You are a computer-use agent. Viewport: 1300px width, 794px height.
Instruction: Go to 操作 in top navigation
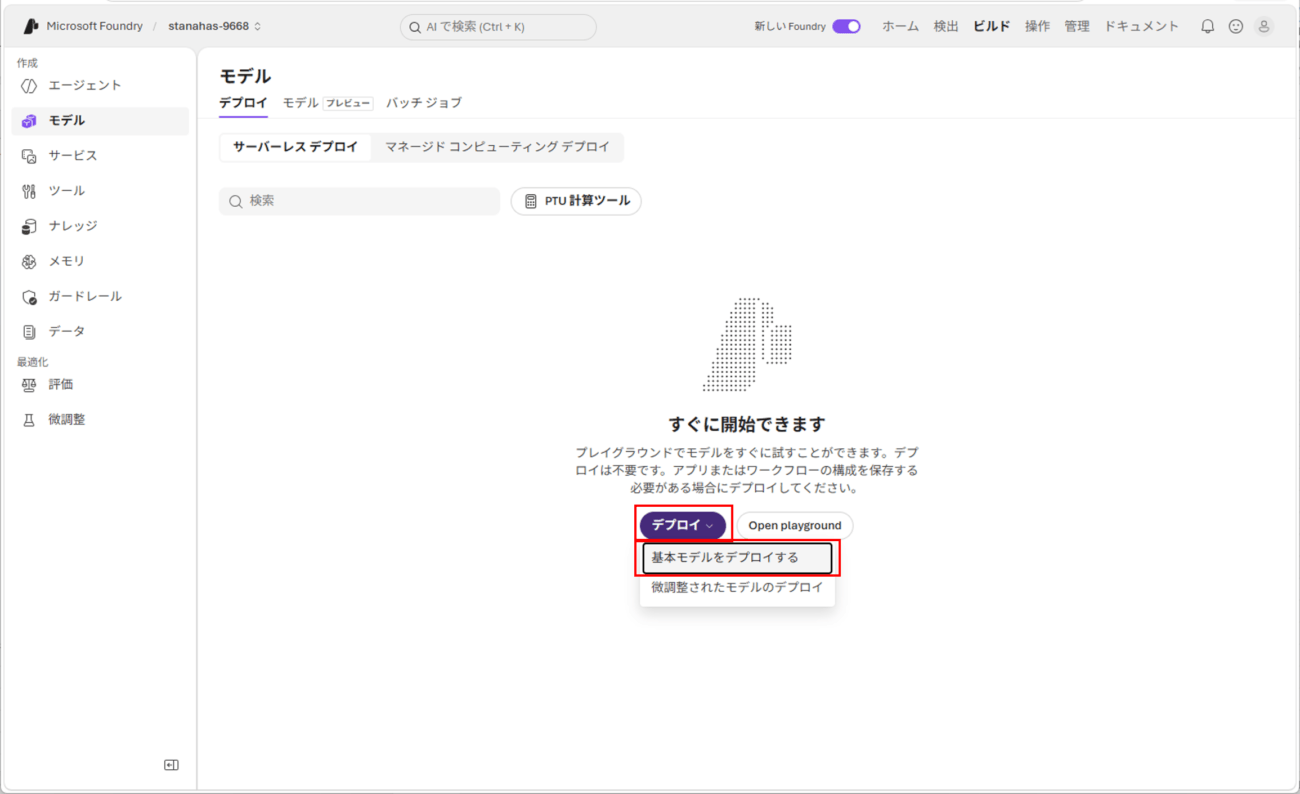[x=1038, y=27]
